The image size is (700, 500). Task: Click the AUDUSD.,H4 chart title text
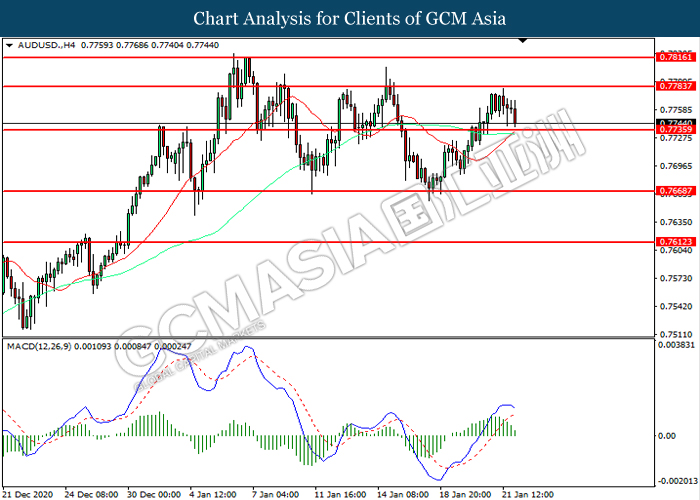coord(46,45)
